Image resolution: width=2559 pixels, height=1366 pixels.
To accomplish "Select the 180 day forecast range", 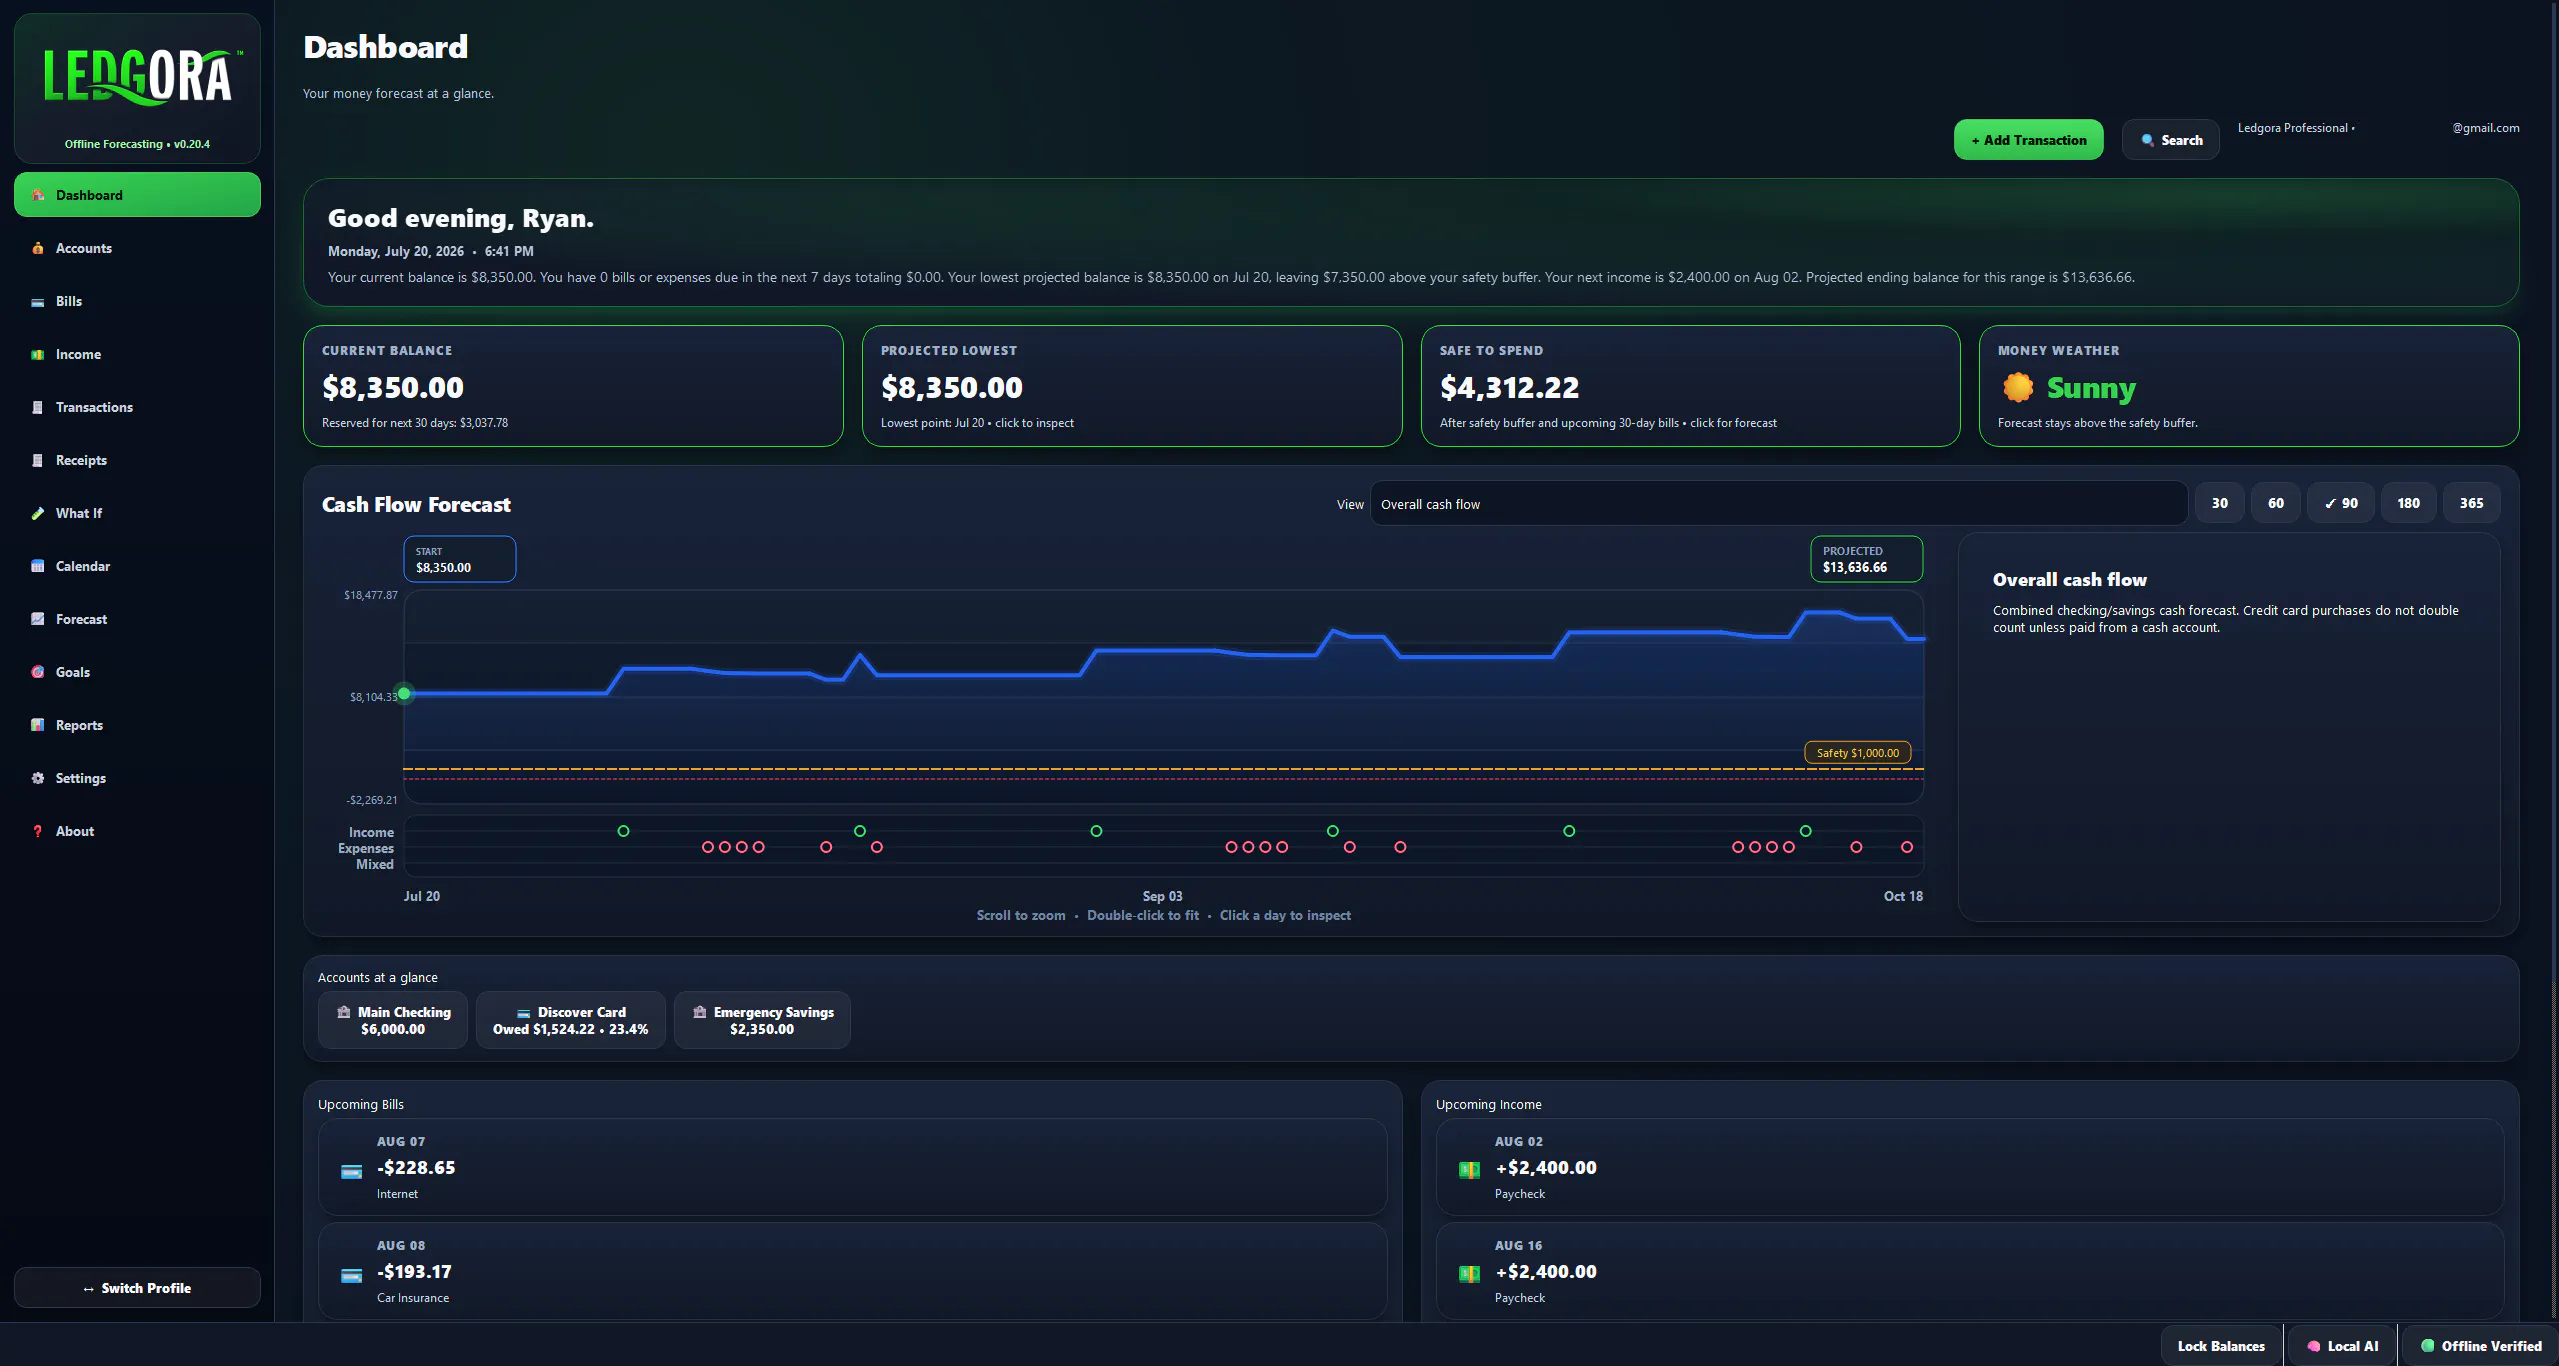I will pos(2408,503).
